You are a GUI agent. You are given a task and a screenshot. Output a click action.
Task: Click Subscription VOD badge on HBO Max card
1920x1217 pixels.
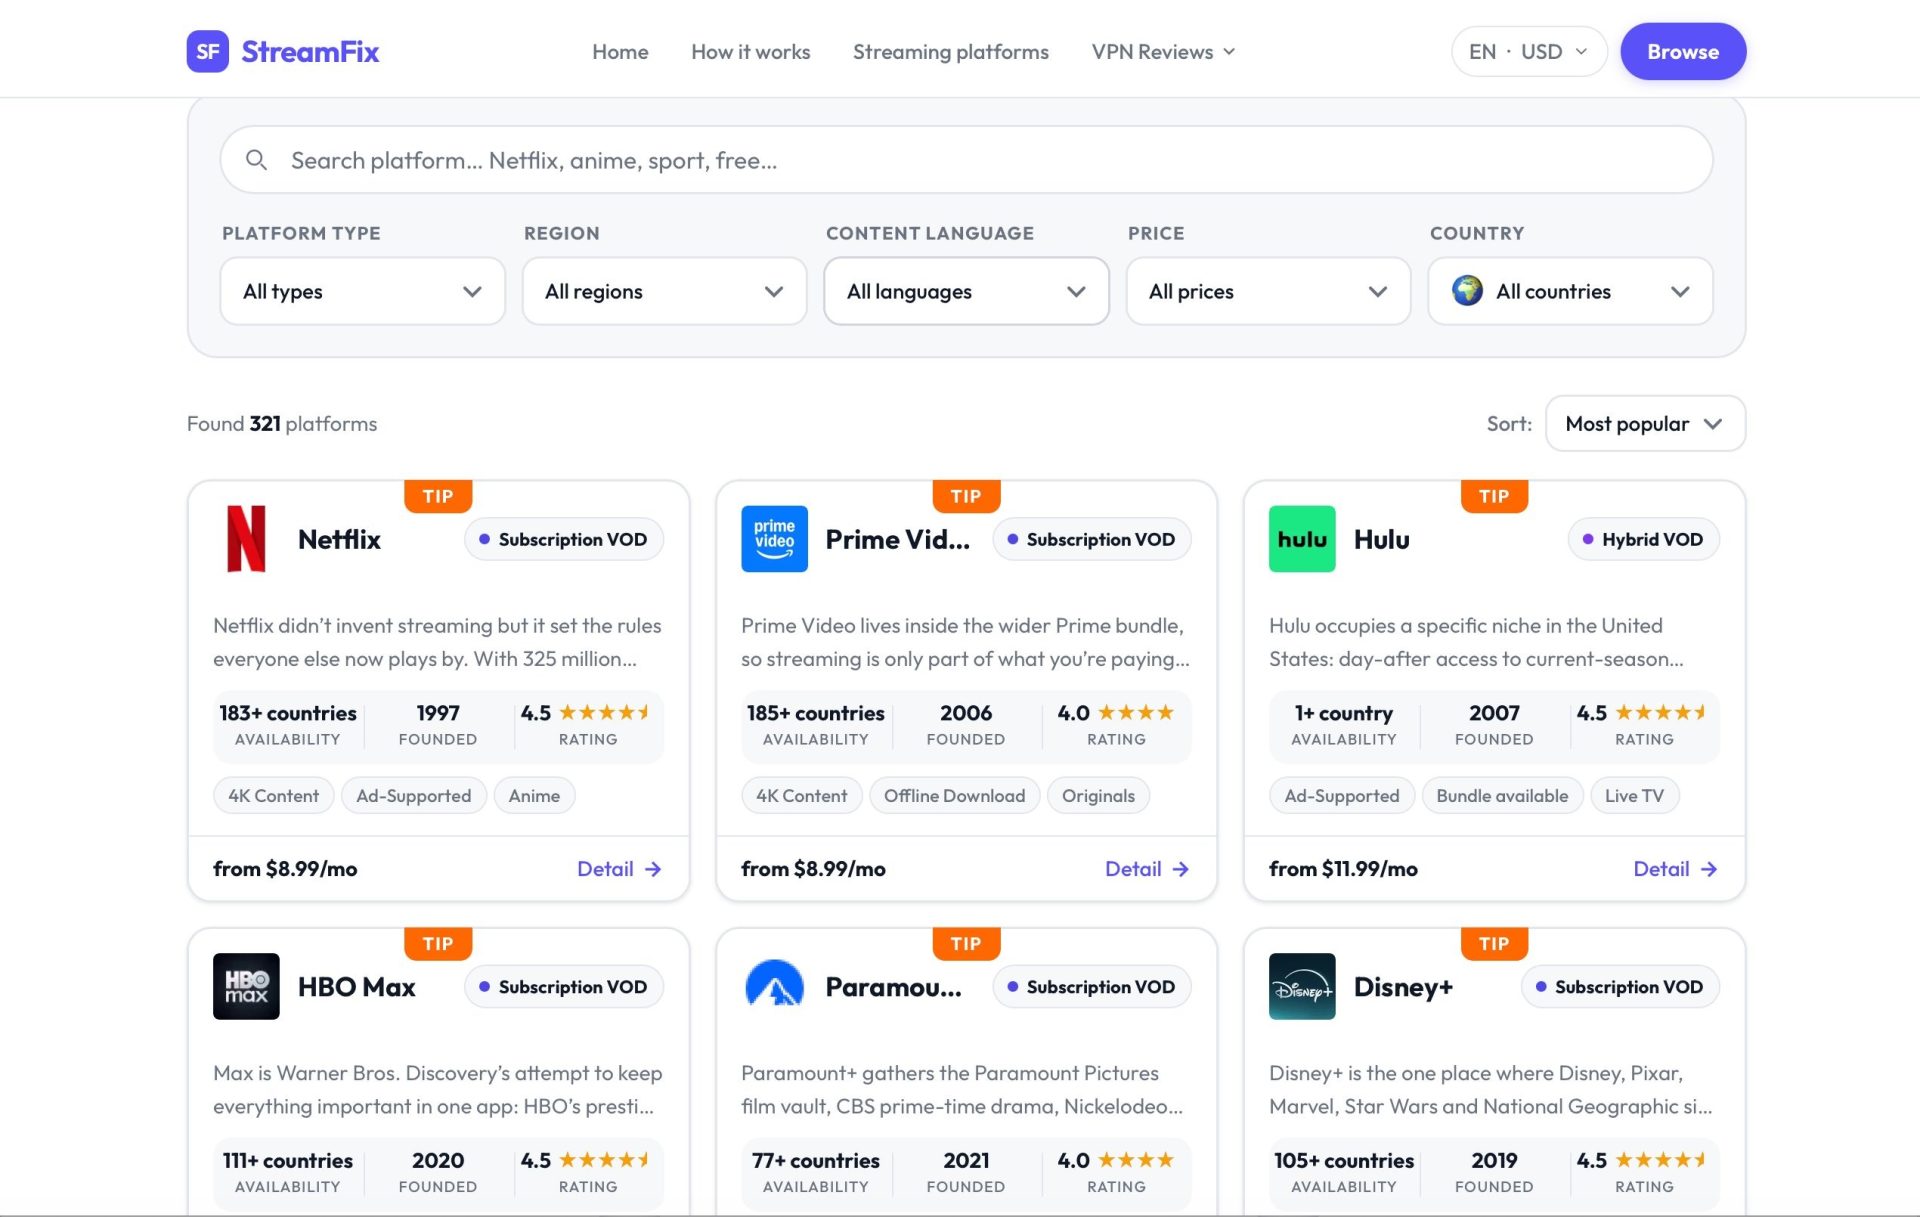(x=564, y=986)
